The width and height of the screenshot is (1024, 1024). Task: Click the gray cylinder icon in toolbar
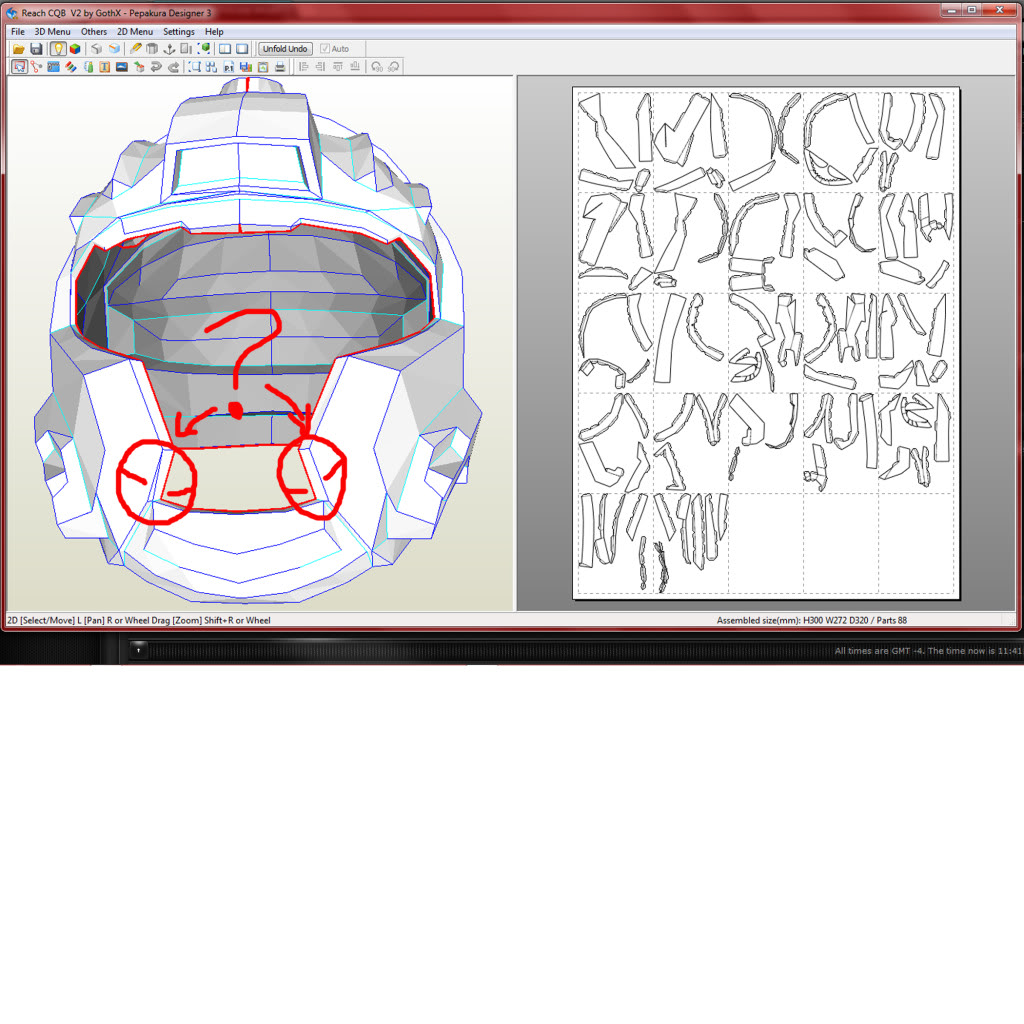click(x=152, y=49)
